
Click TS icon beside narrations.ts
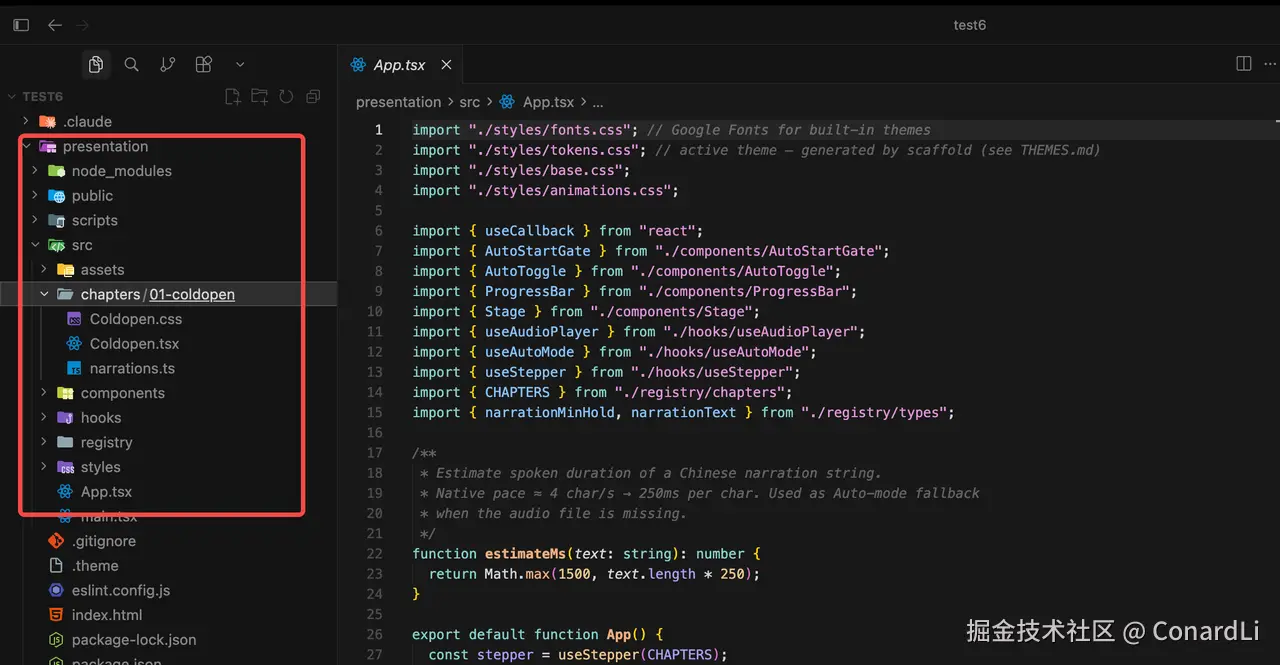pyautogui.click(x=74, y=368)
